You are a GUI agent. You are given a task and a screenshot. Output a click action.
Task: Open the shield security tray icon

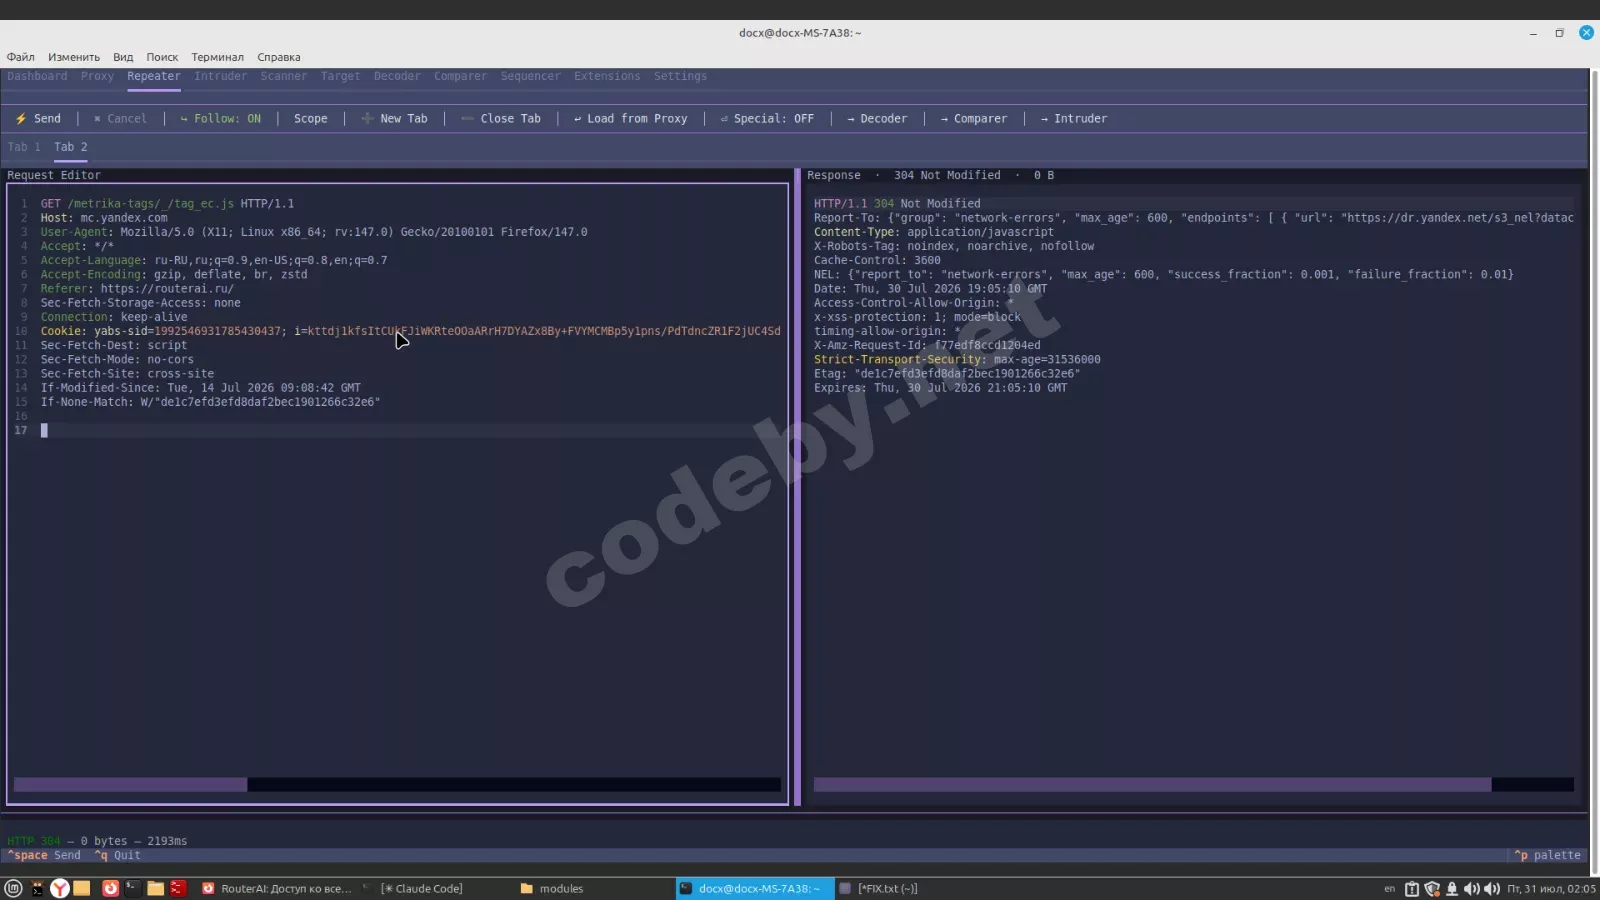[1432, 888]
